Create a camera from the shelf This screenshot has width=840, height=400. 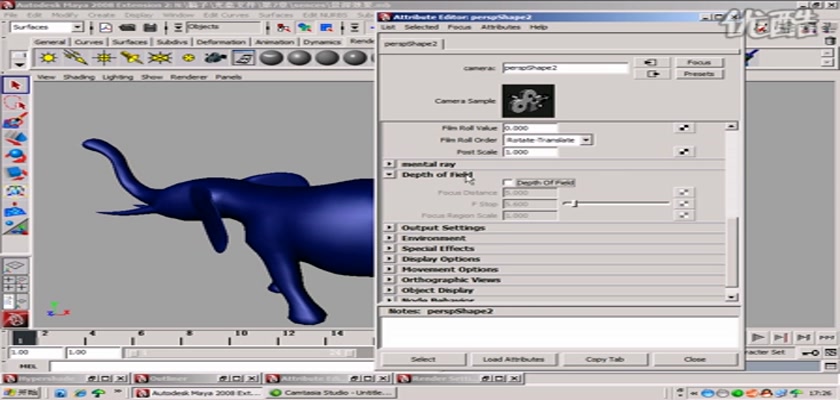tap(216, 57)
